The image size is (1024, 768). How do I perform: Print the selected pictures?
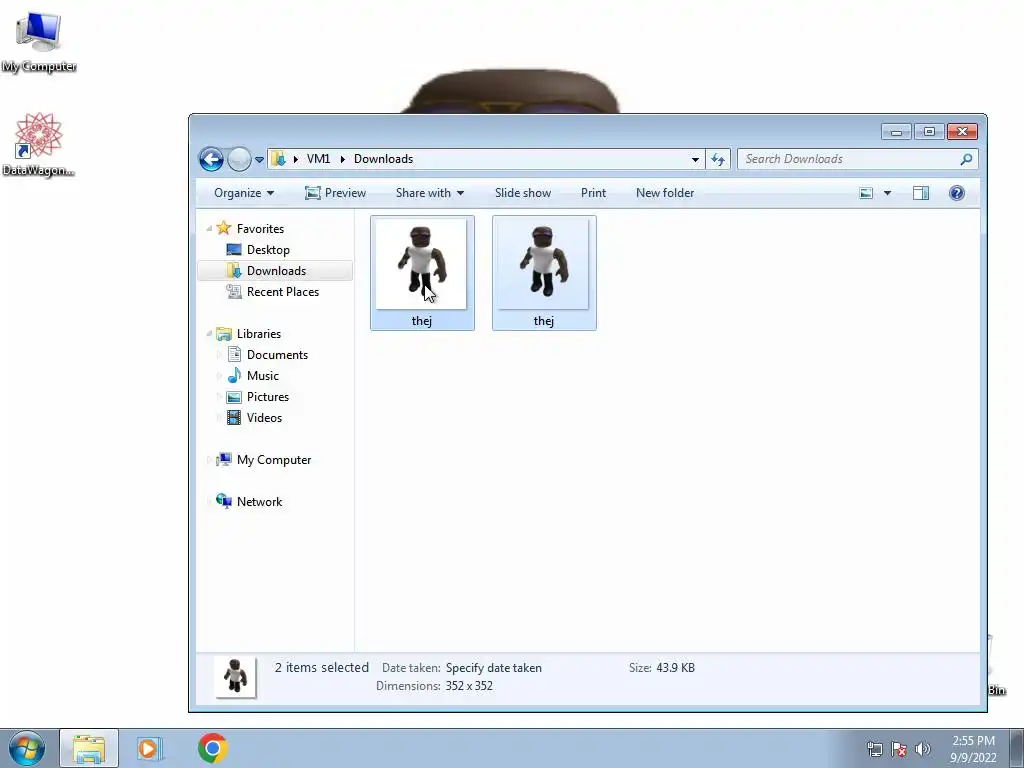593,193
